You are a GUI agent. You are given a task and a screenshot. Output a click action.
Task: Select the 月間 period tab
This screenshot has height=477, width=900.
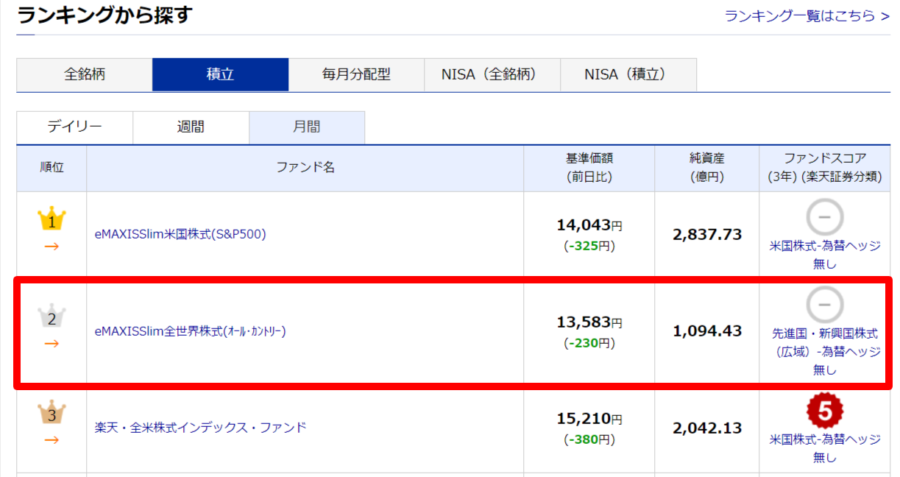307,127
